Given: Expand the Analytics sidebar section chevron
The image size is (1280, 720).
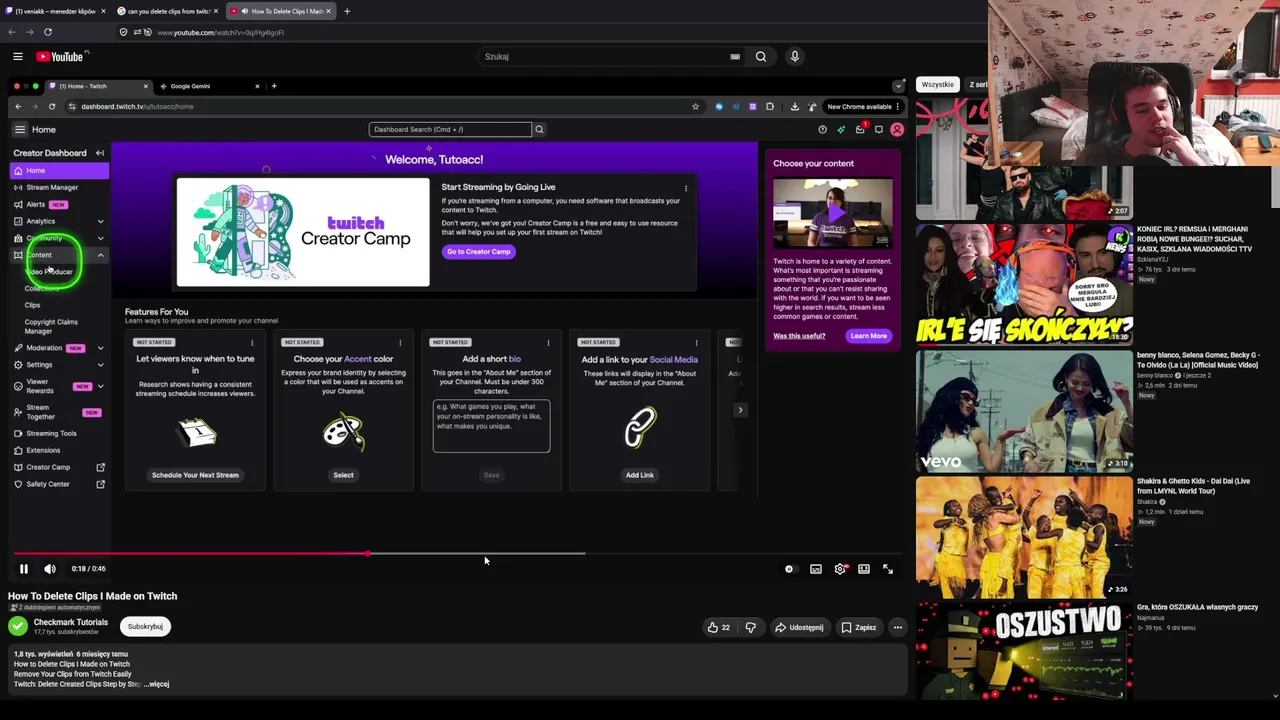Looking at the screenshot, I should tap(100, 221).
